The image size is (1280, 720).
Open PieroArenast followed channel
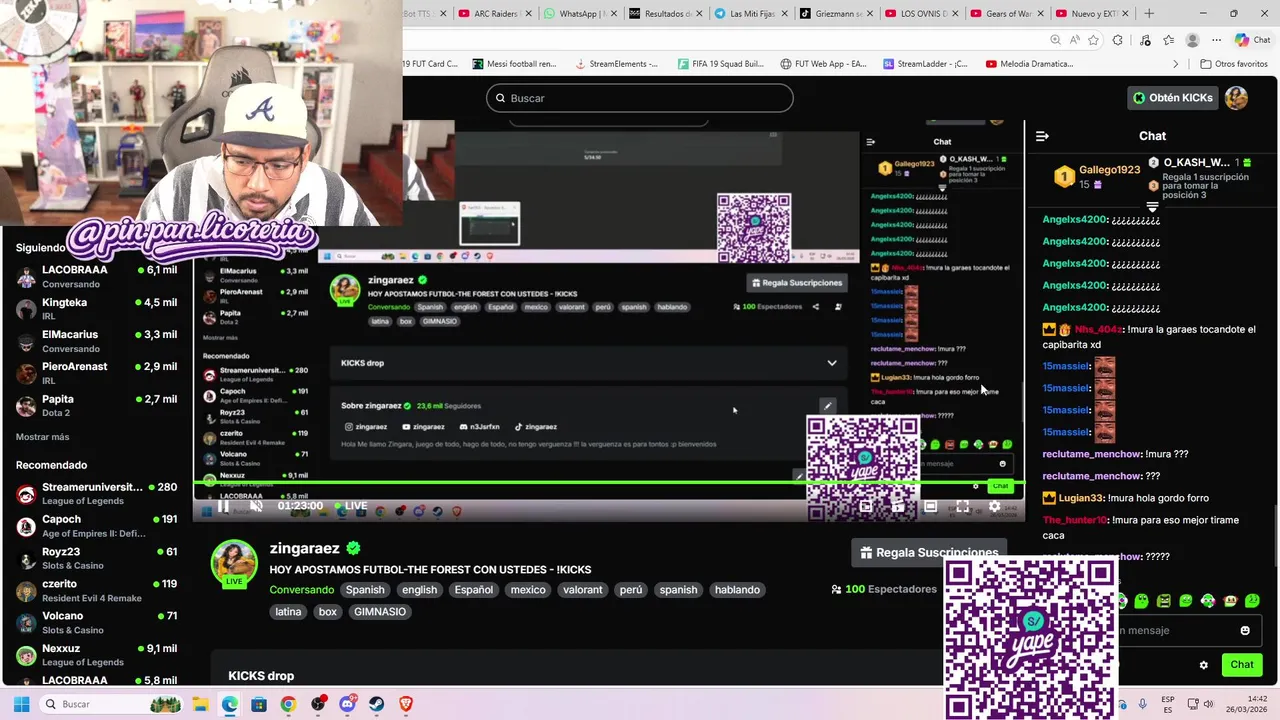96,373
